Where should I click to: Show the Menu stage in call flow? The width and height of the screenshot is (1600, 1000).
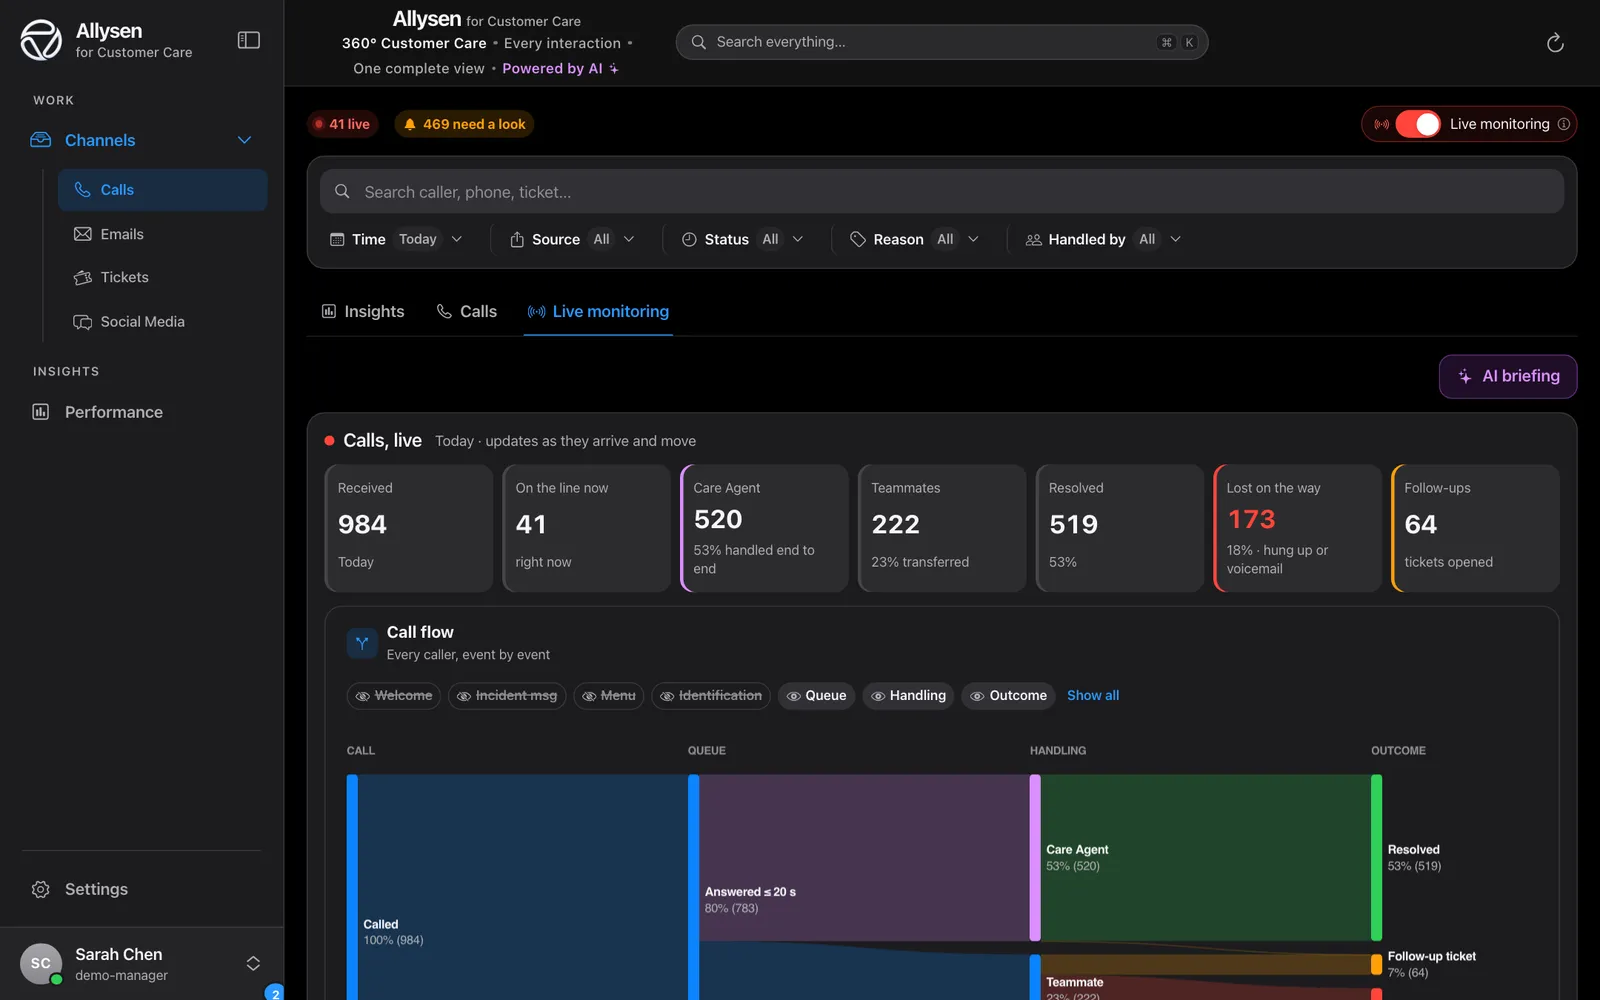tap(609, 696)
